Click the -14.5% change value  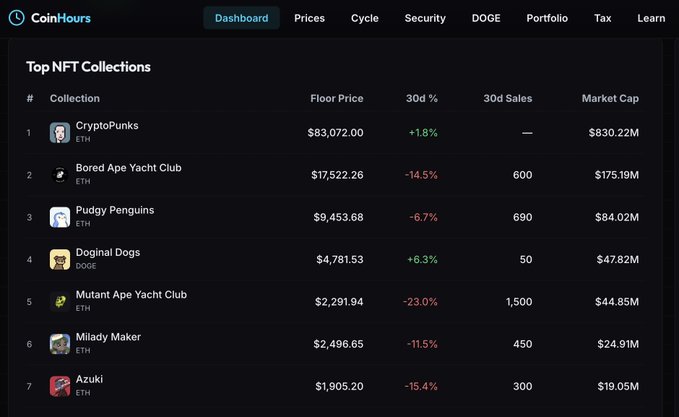point(421,175)
